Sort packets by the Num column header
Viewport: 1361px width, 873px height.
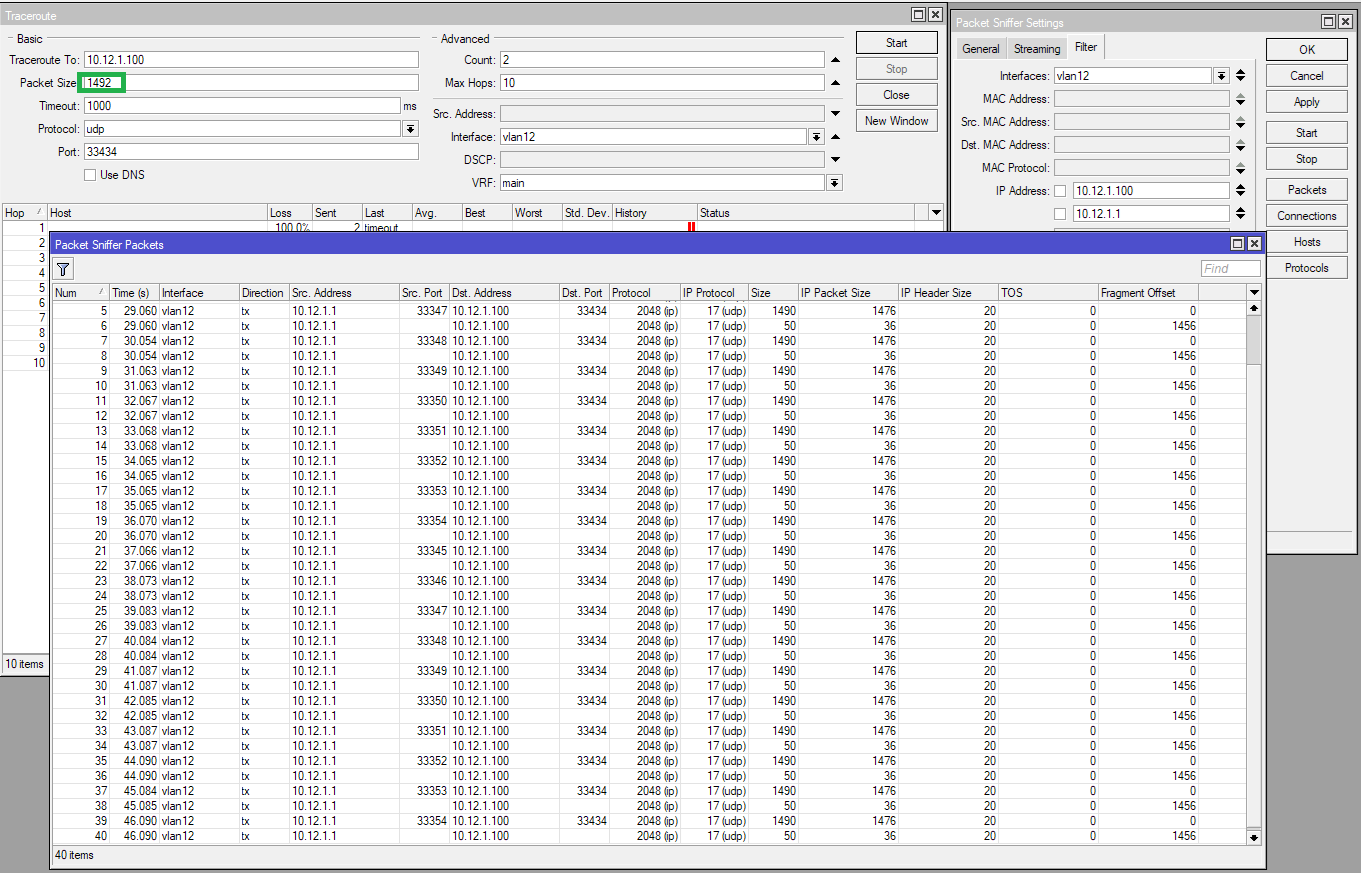[80, 293]
